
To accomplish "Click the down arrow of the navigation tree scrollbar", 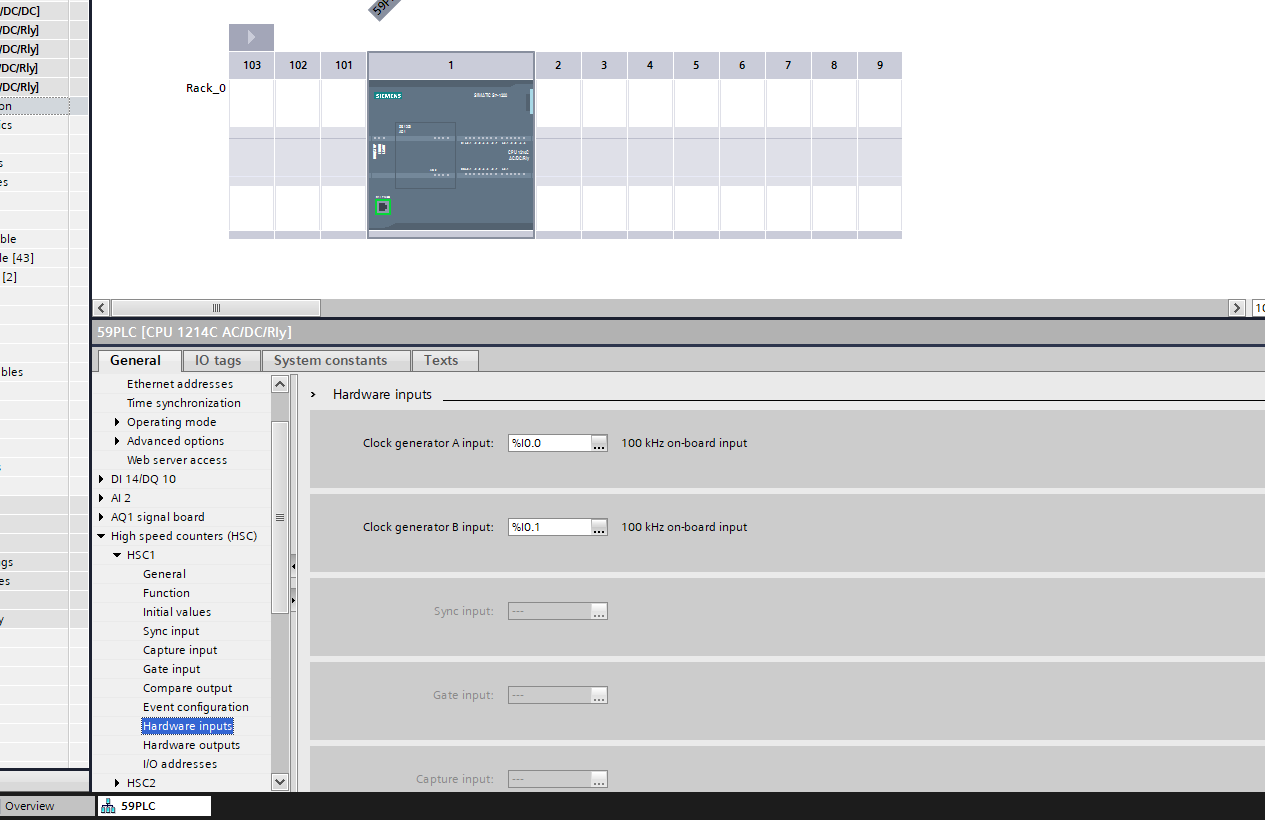I will [x=280, y=782].
